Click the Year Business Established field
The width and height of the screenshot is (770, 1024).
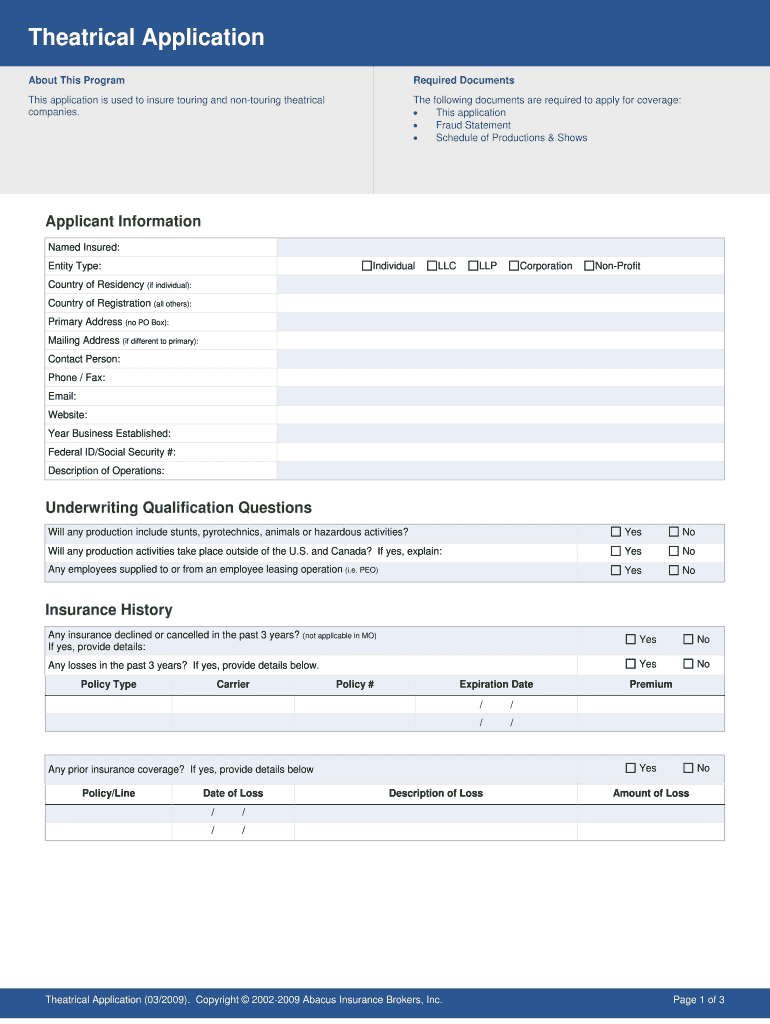coord(500,433)
